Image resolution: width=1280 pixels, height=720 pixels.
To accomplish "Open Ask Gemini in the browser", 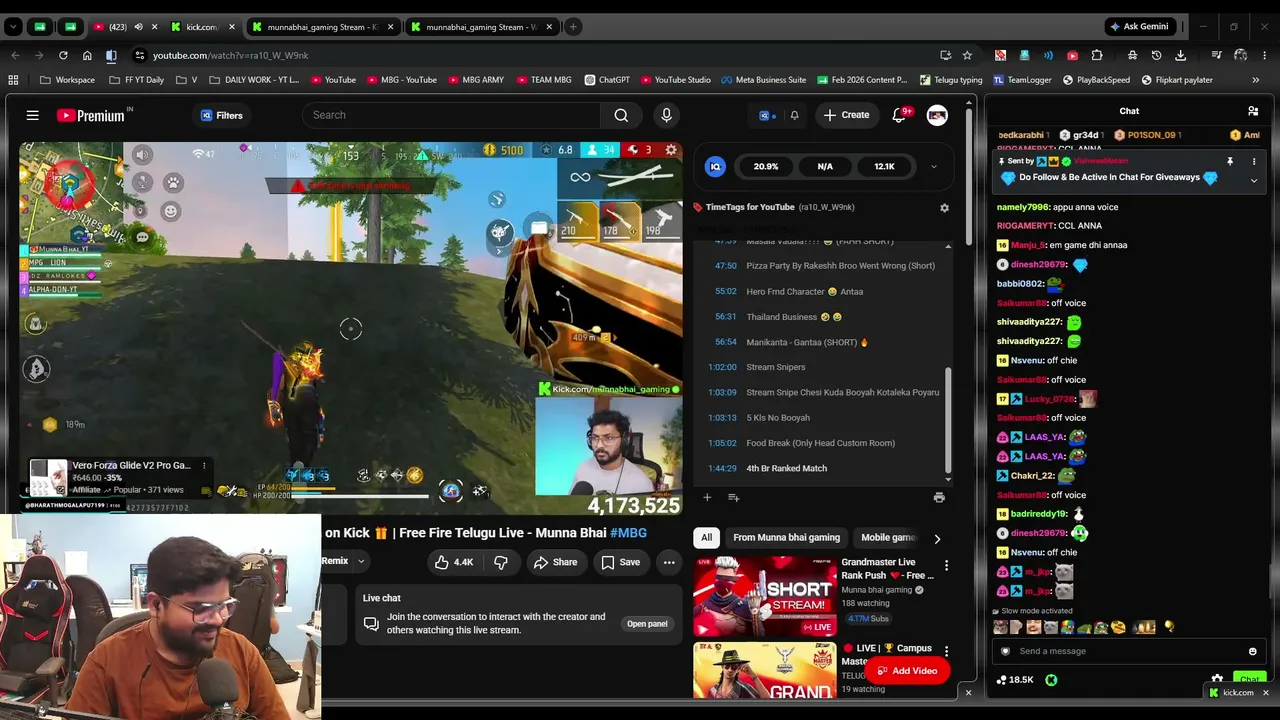I will [x=1138, y=27].
